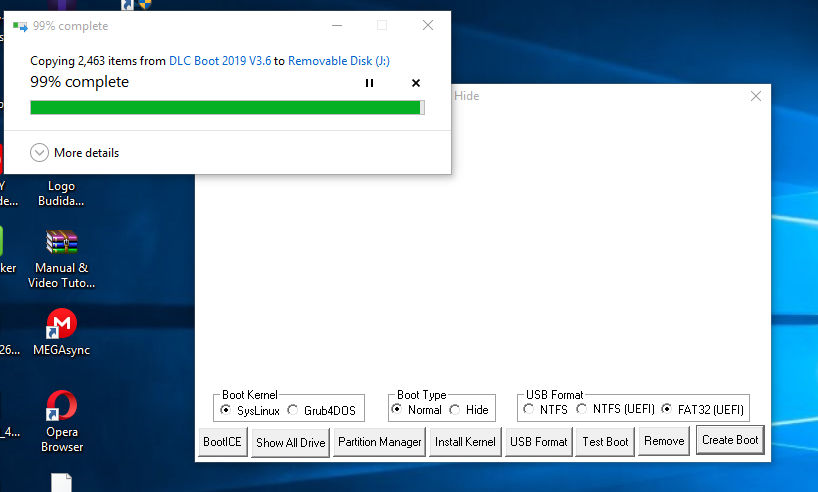Viewport: 818px width, 492px height.
Task: Open the Removable Disk (J:) destination link
Action: tap(339, 61)
